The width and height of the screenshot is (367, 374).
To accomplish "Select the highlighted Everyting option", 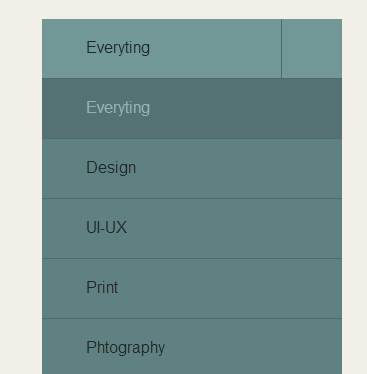I will point(192,108).
